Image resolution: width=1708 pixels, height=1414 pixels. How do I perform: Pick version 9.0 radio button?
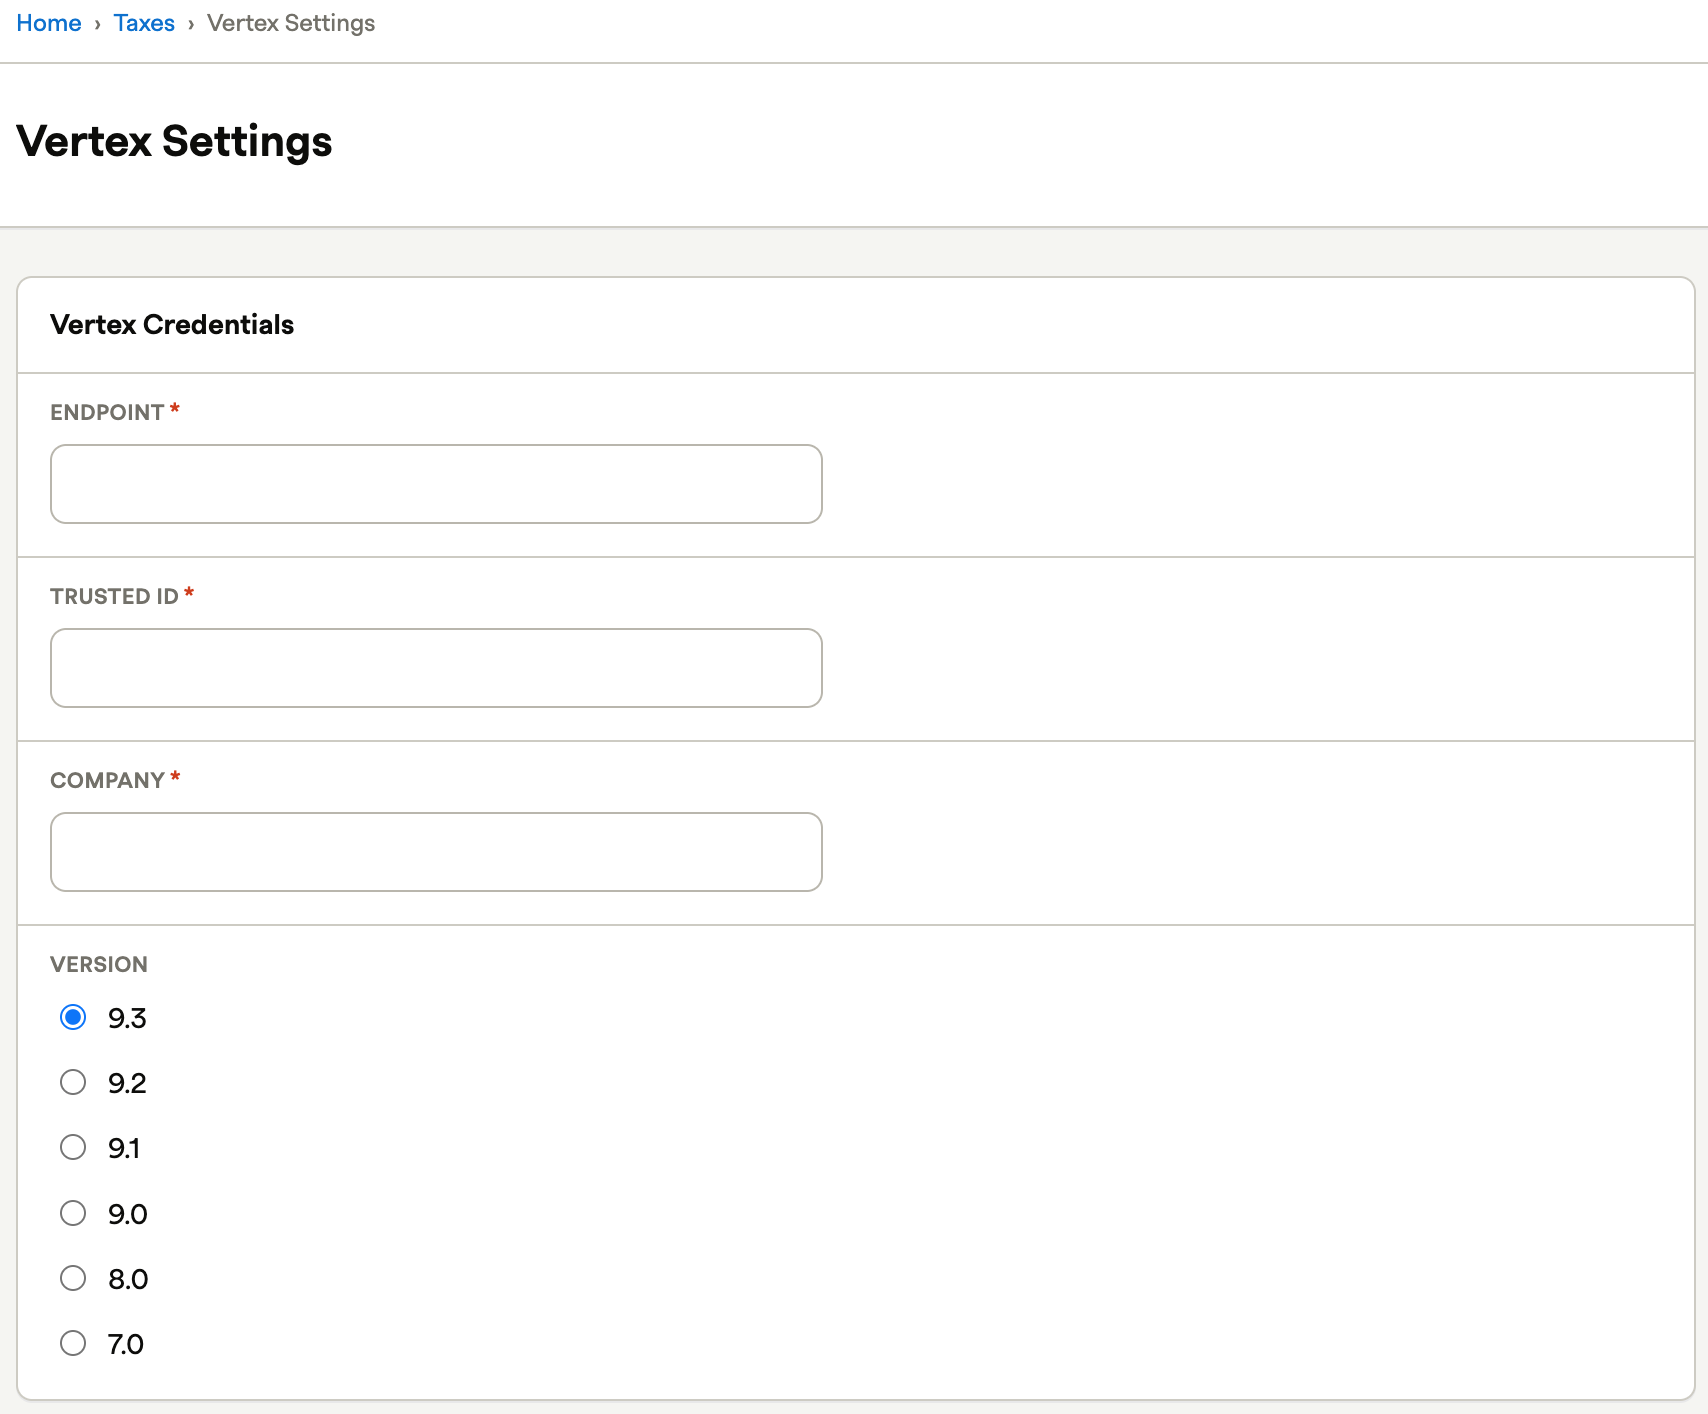tap(73, 1213)
